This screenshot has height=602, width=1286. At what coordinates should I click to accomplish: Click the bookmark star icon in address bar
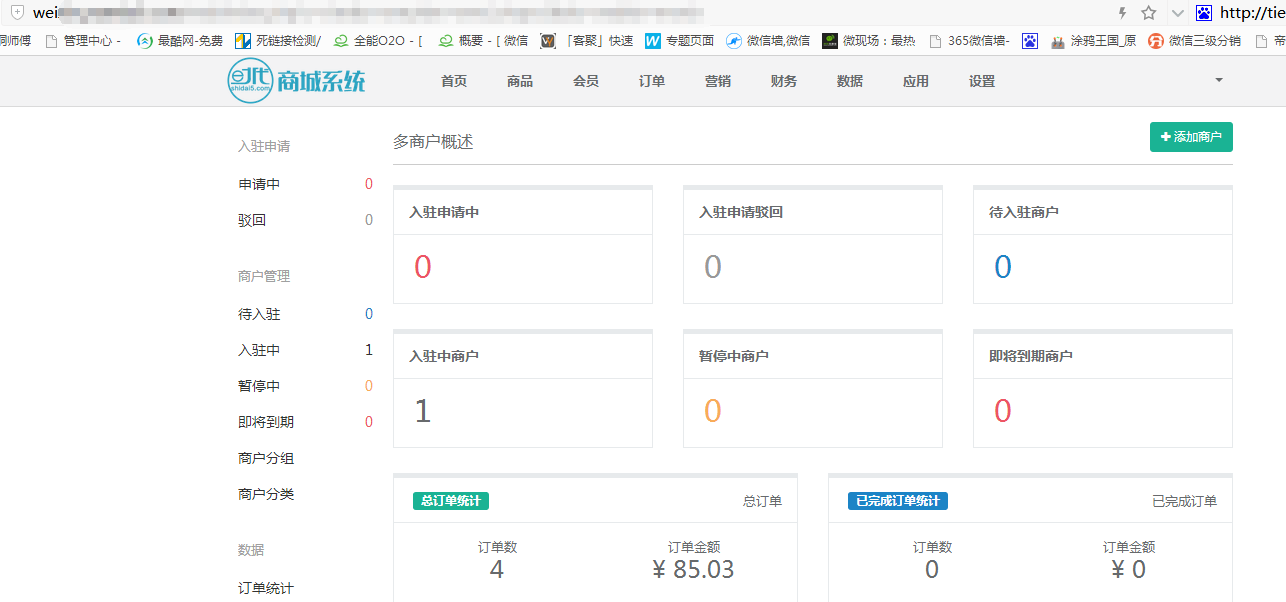pyautogui.click(x=1149, y=13)
